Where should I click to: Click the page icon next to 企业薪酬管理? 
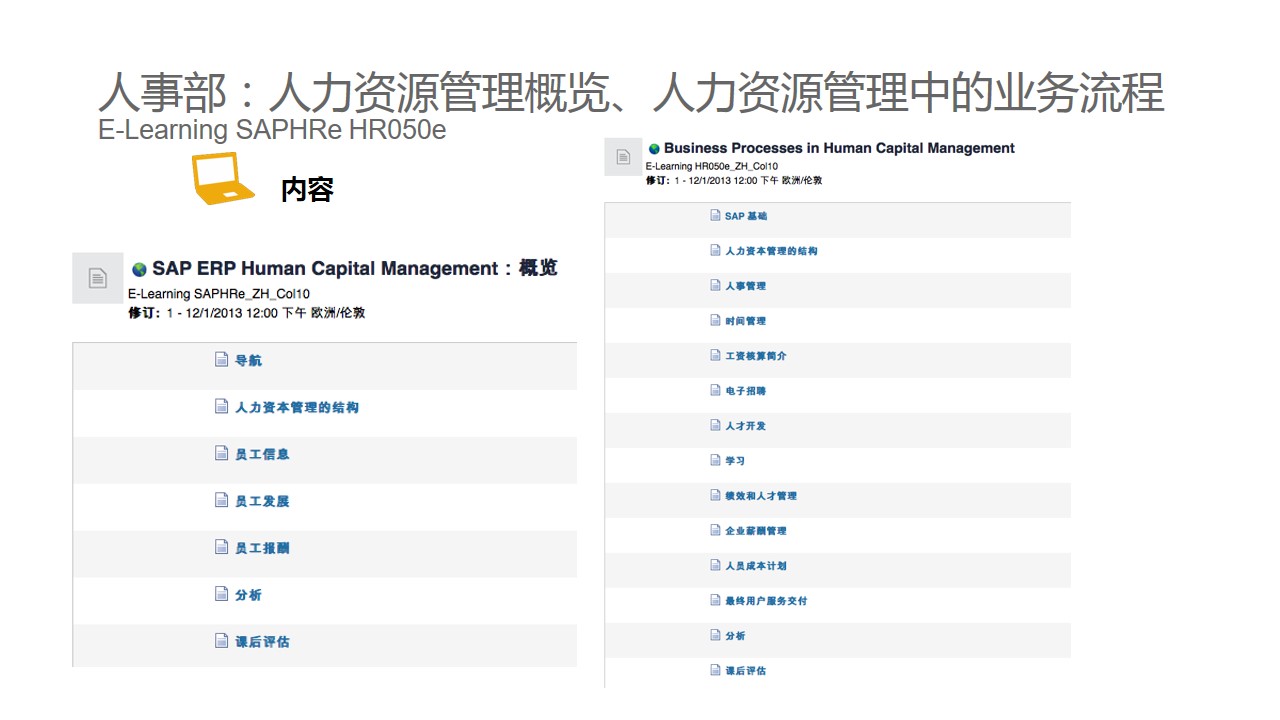pyautogui.click(x=715, y=530)
